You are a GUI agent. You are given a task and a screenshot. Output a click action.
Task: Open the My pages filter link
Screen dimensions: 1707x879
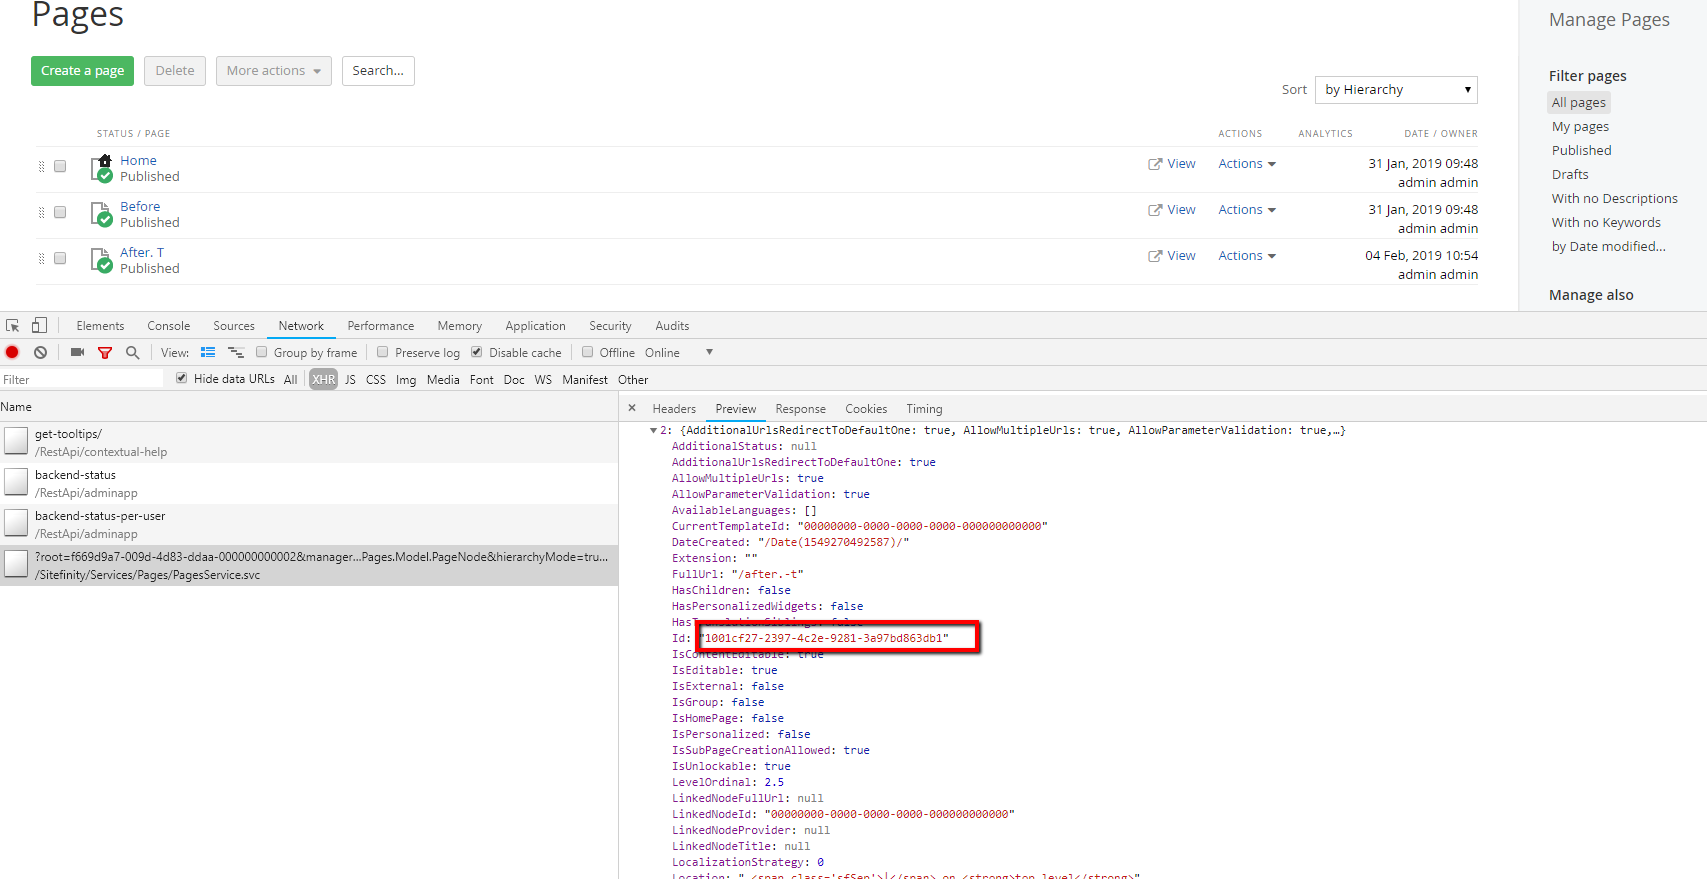1580,127
